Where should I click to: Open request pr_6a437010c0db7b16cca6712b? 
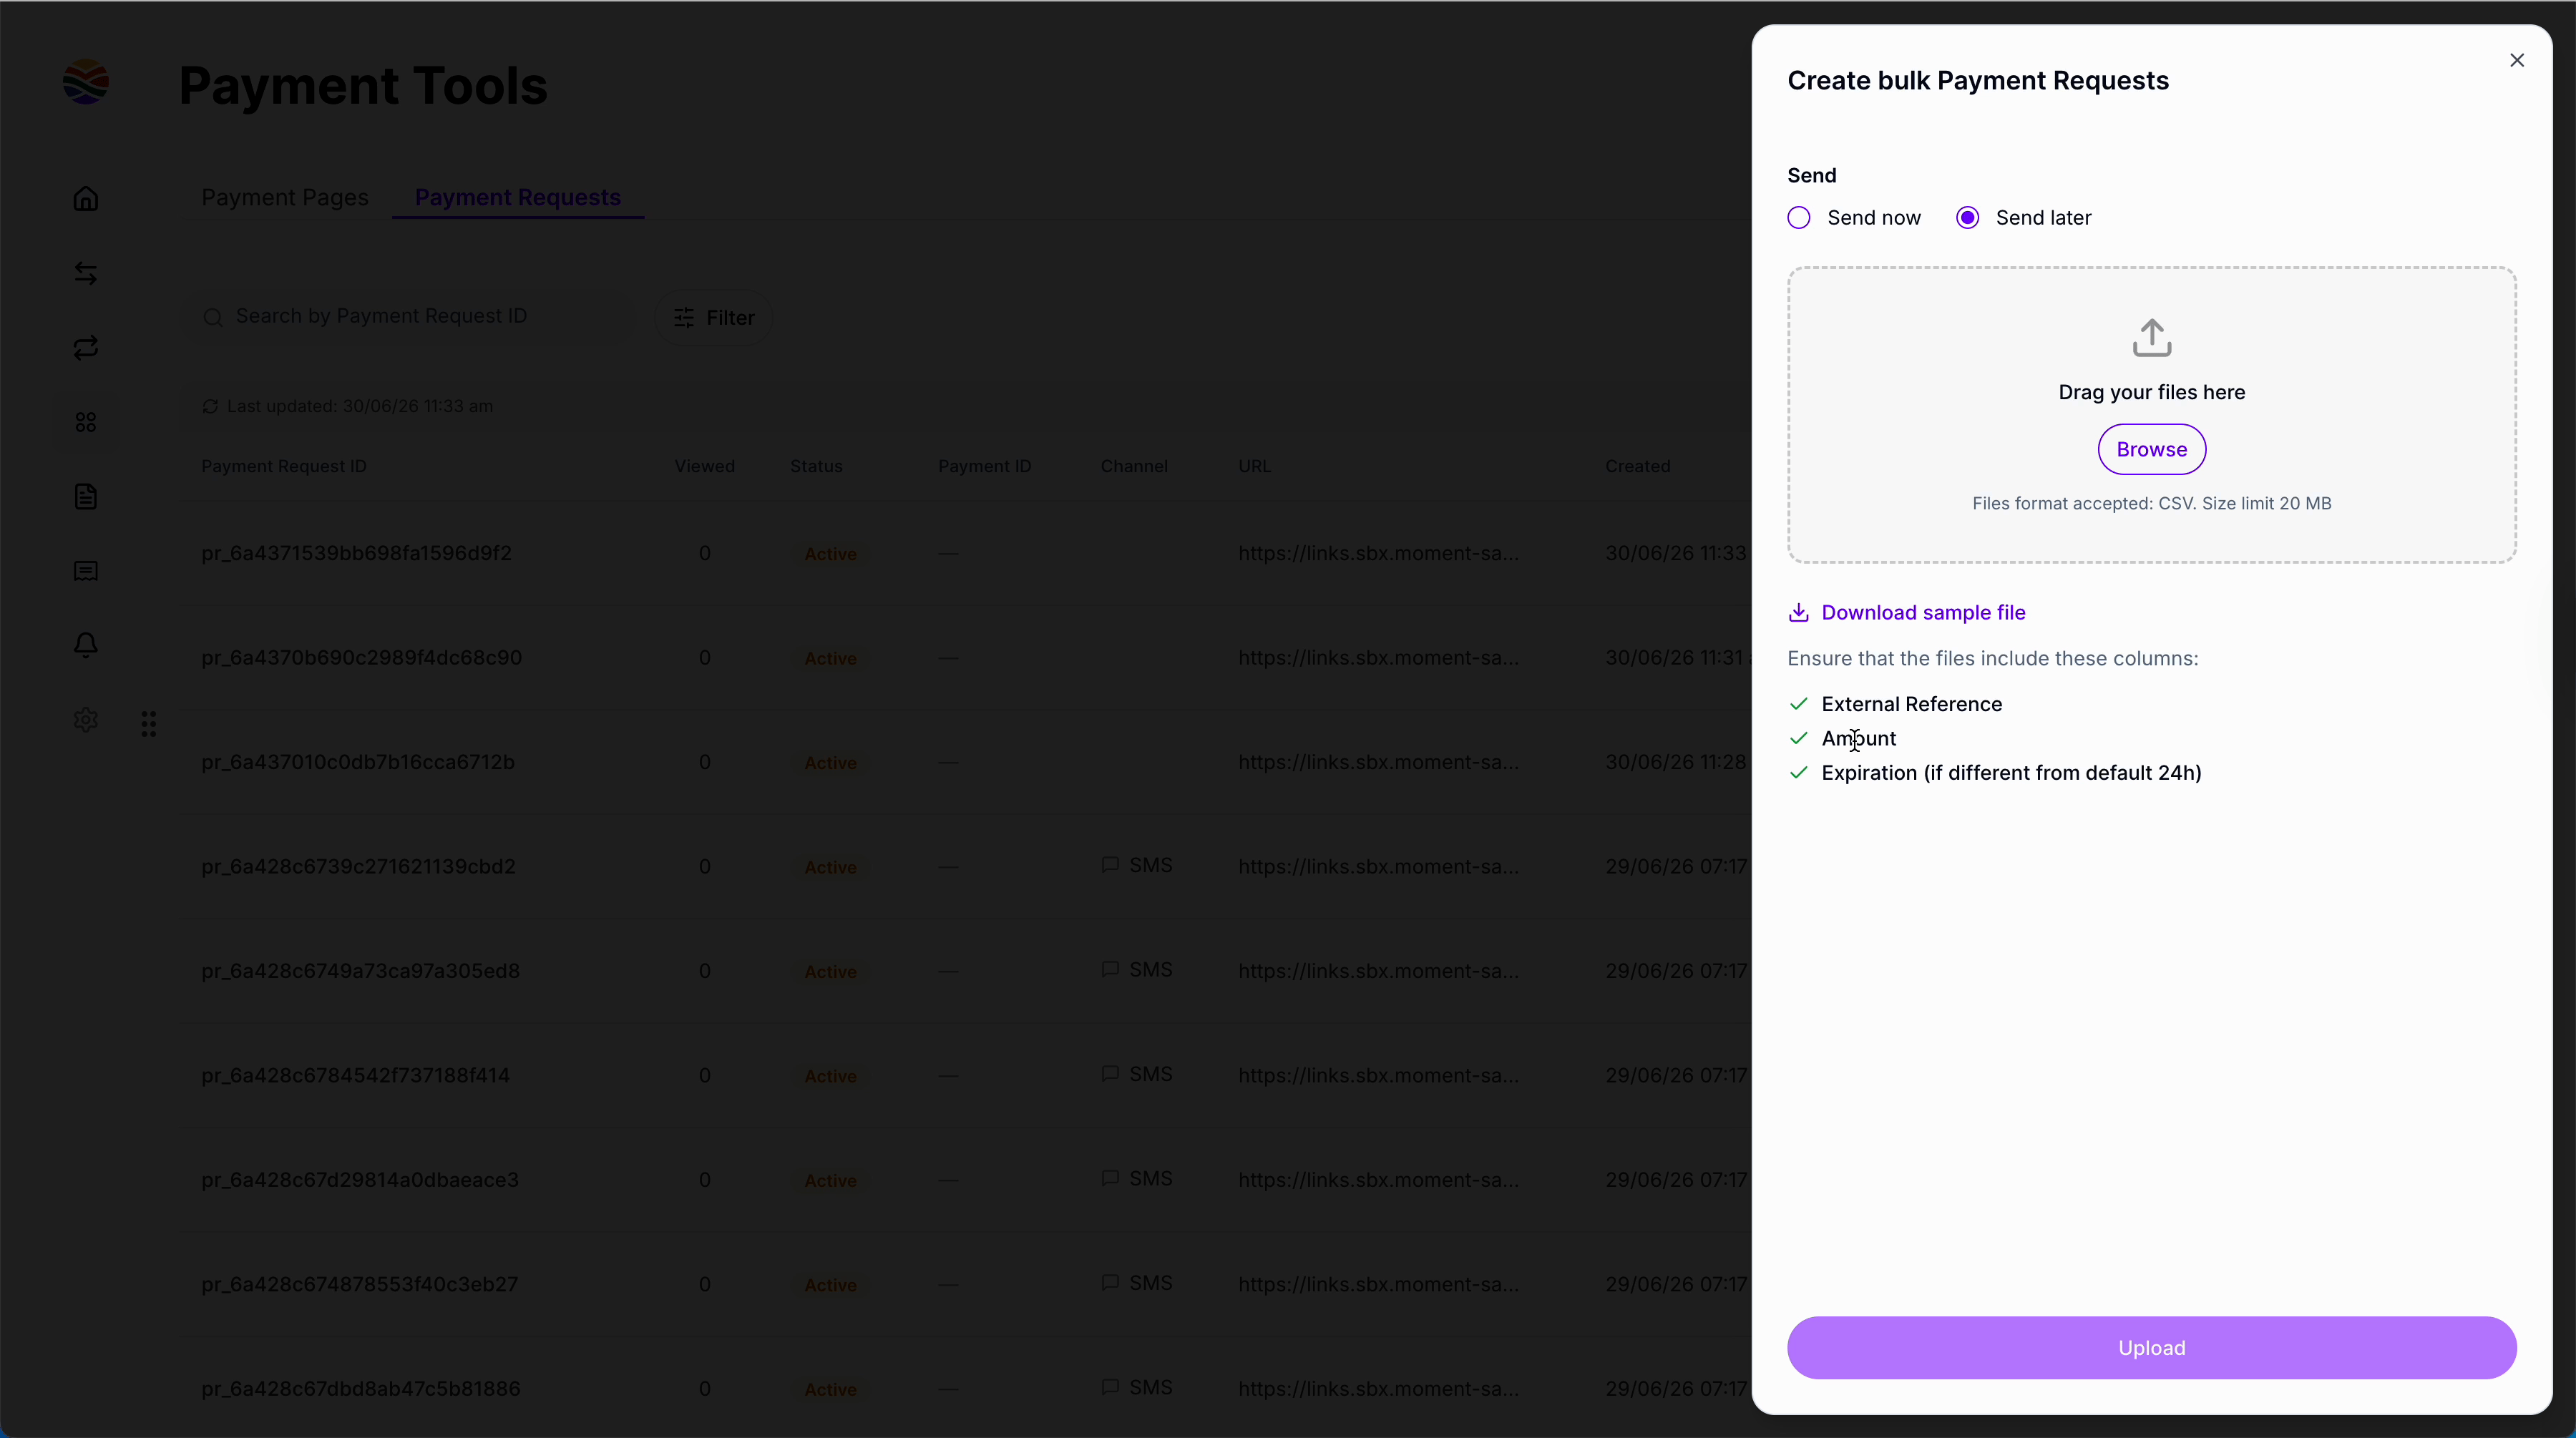pos(358,762)
